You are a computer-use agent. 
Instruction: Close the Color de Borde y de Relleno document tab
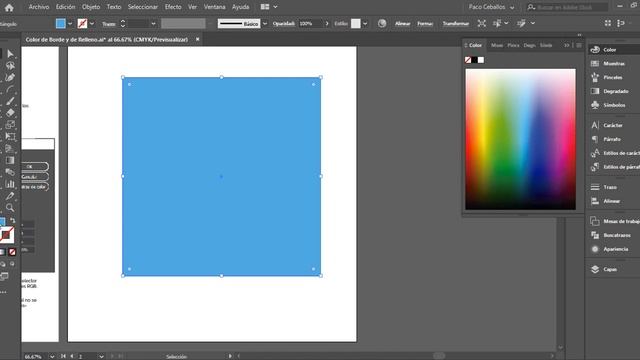point(198,40)
